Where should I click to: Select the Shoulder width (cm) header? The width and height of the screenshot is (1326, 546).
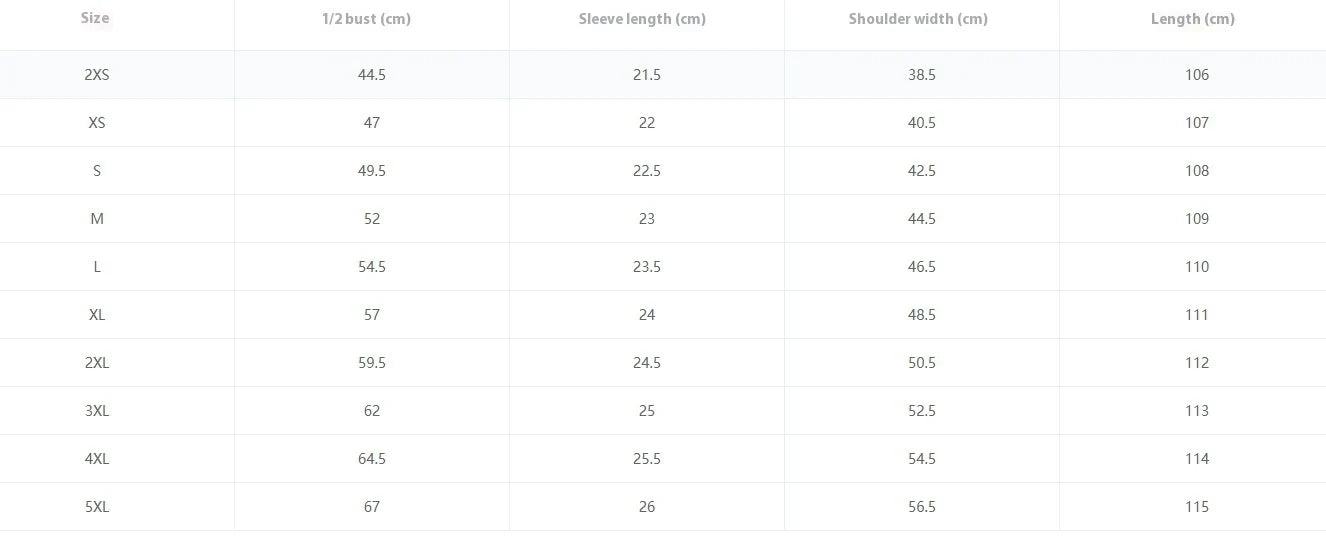(x=918, y=19)
